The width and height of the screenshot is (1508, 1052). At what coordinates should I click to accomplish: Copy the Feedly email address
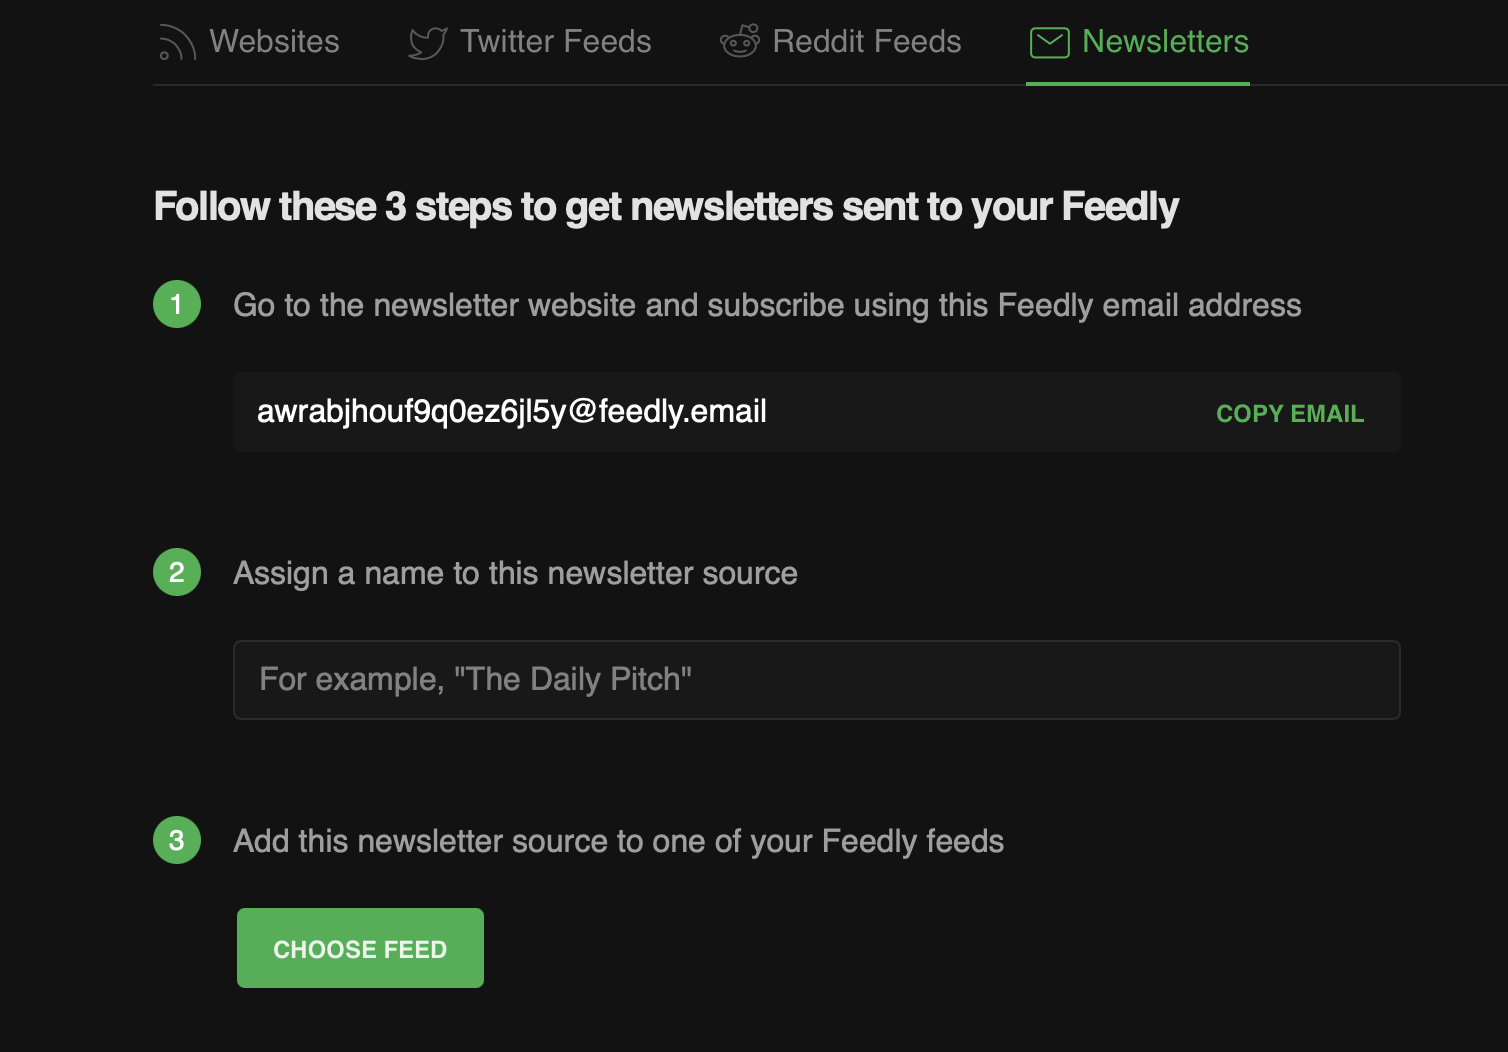coord(1290,413)
